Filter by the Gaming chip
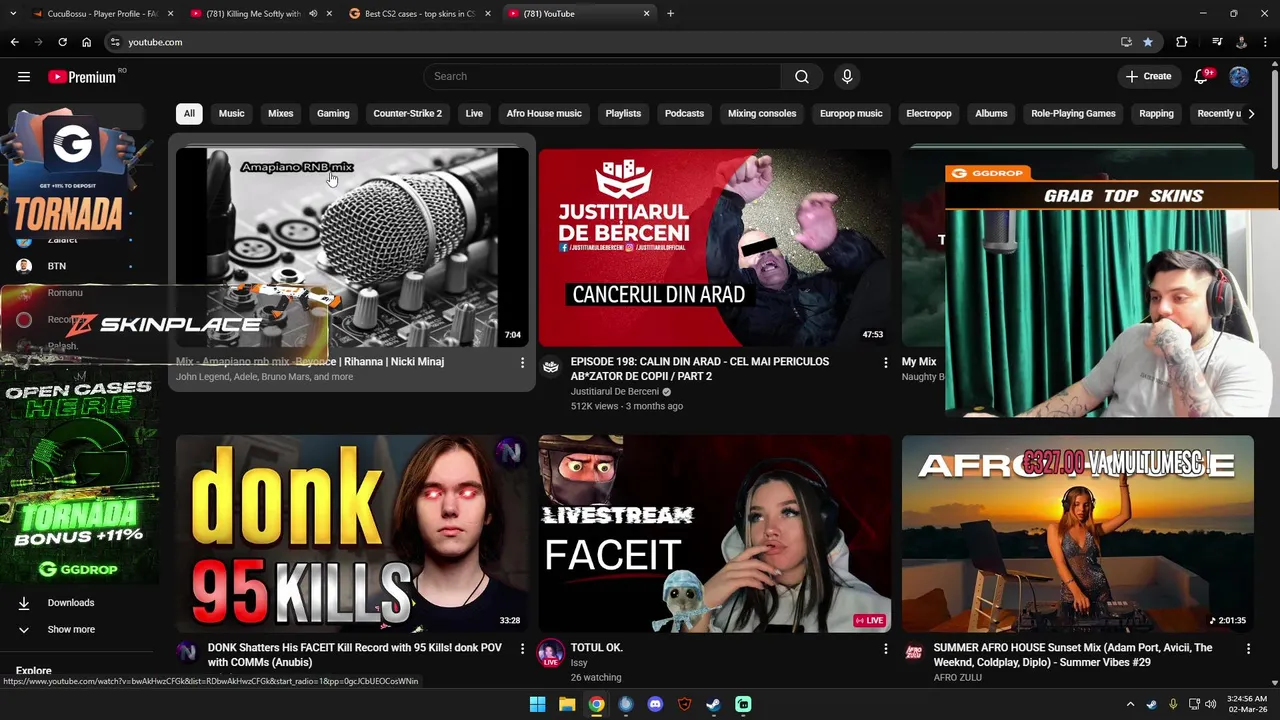Viewport: 1280px width, 720px height. 333,114
